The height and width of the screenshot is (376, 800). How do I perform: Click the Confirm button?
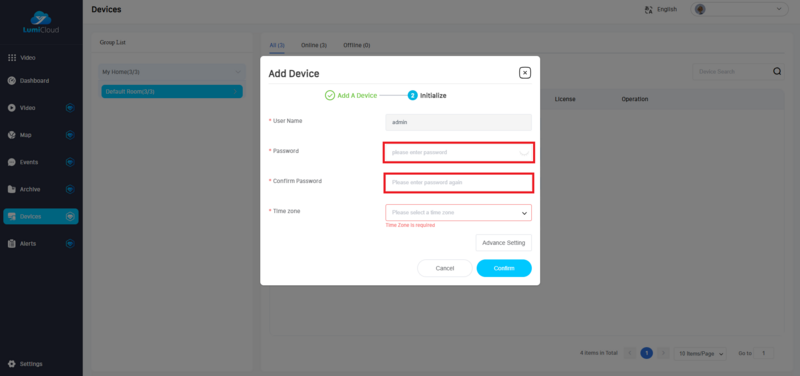click(x=504, y=268)
